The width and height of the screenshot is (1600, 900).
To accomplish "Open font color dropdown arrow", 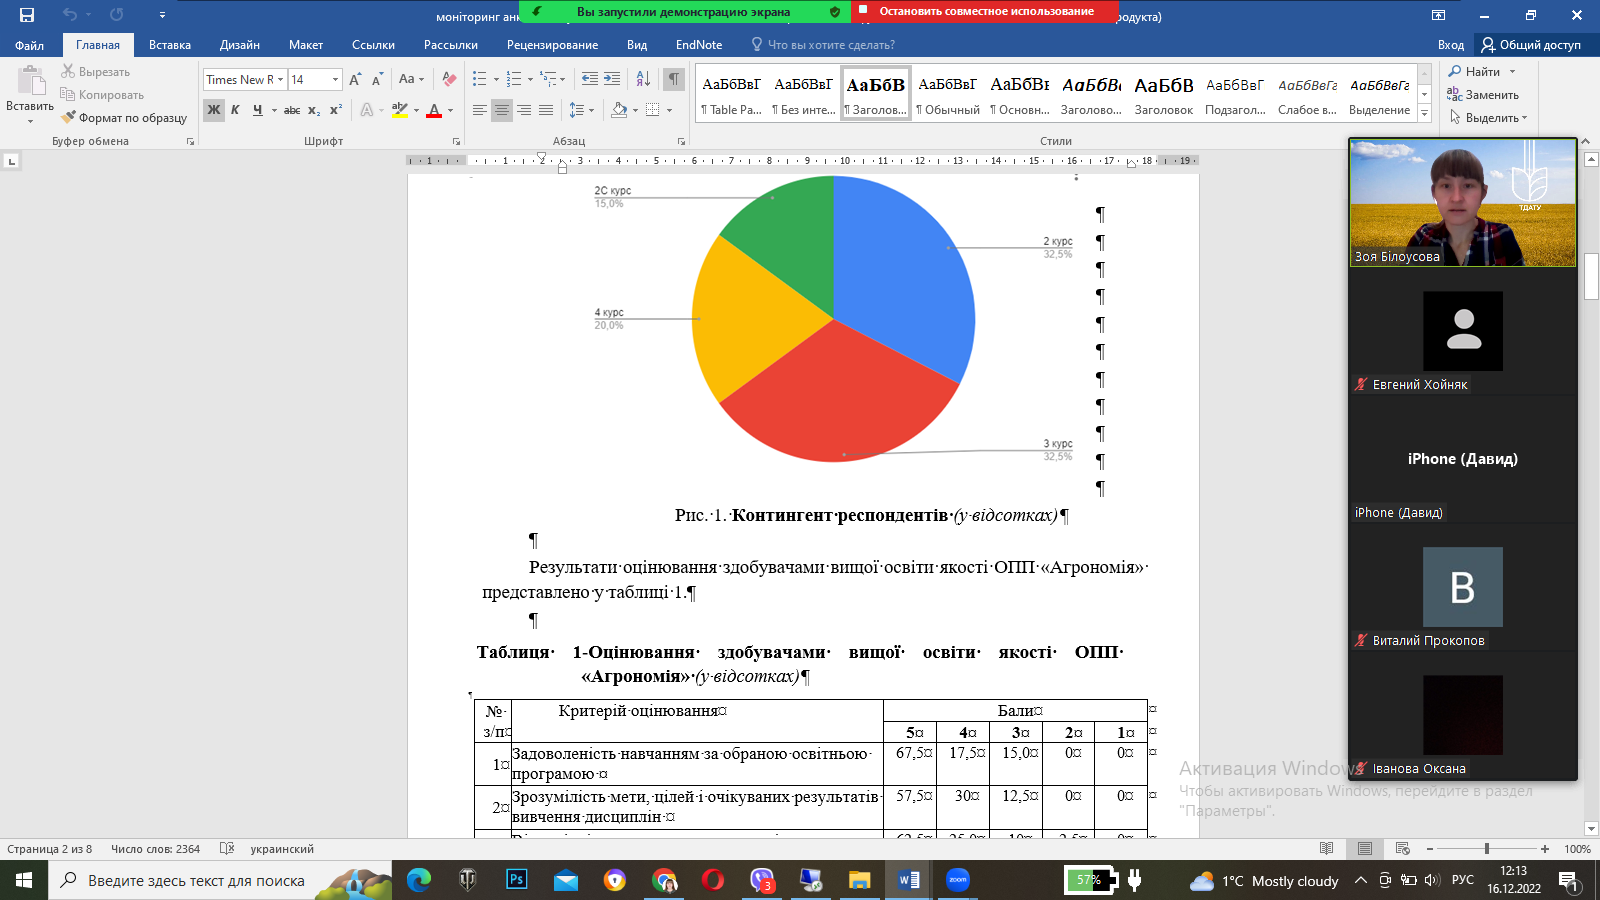I will [450, 110].
